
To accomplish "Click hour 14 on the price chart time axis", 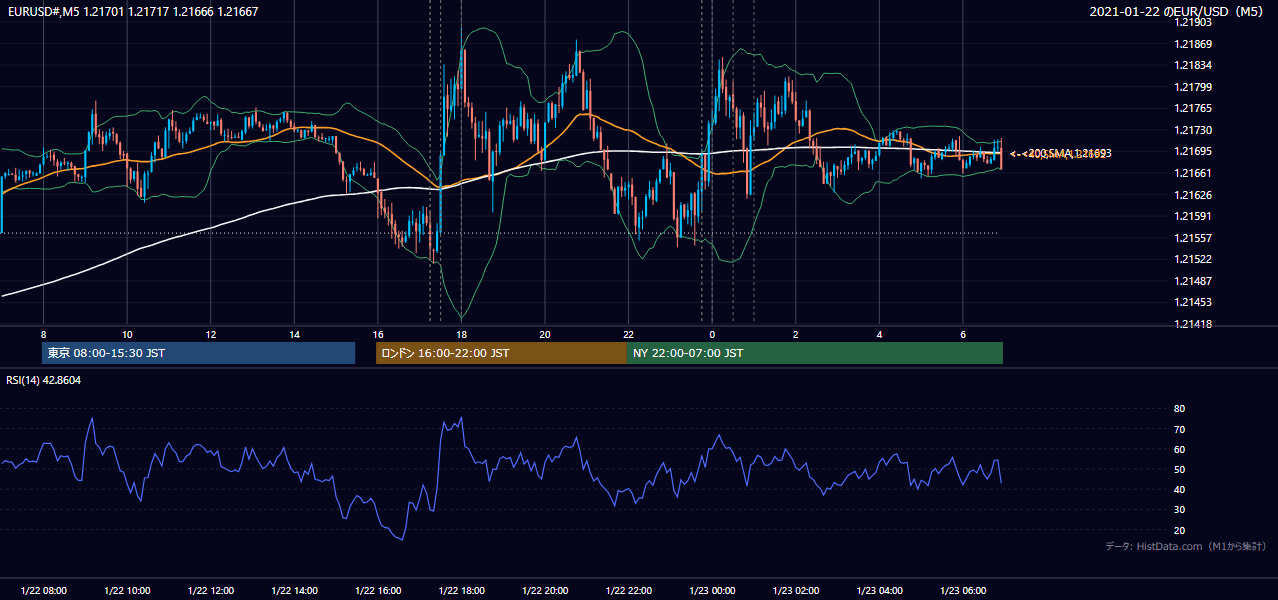I will [294, 334].
